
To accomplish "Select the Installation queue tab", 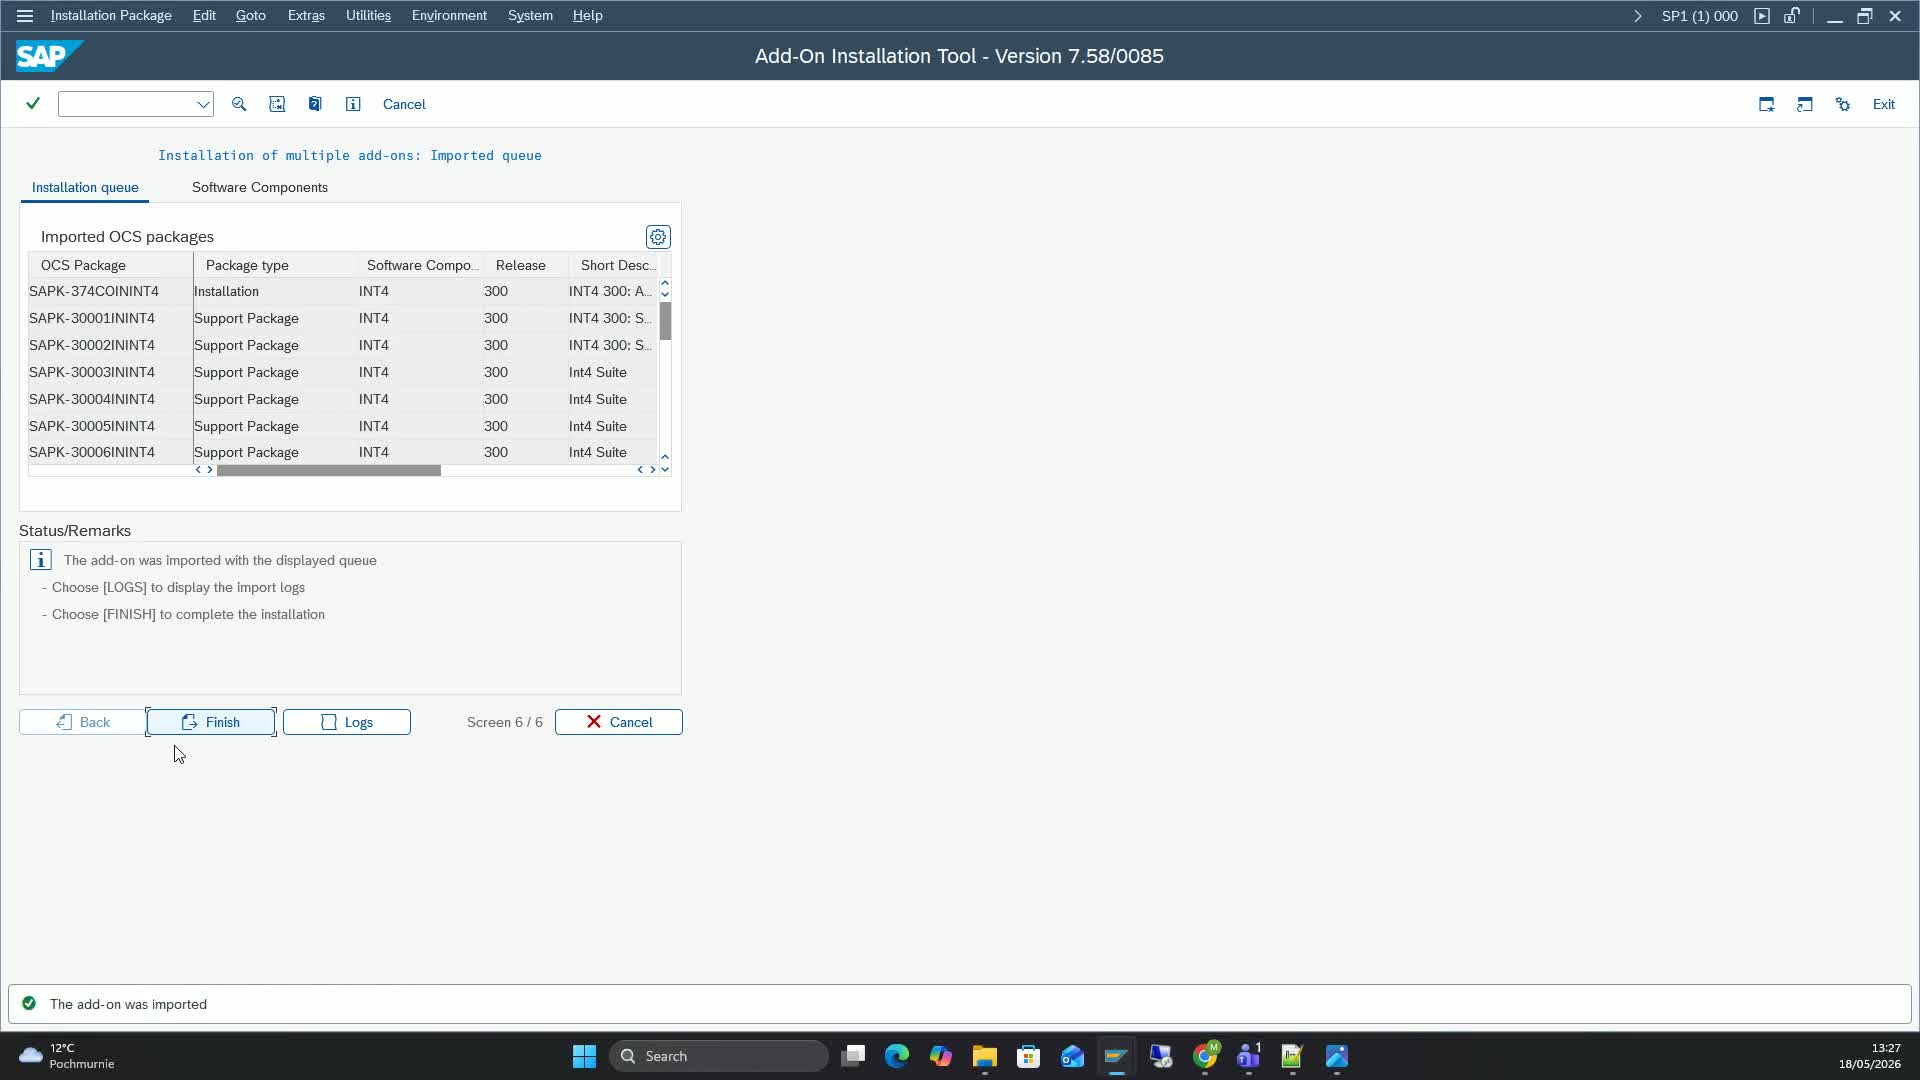I will (x=85, y=187).
